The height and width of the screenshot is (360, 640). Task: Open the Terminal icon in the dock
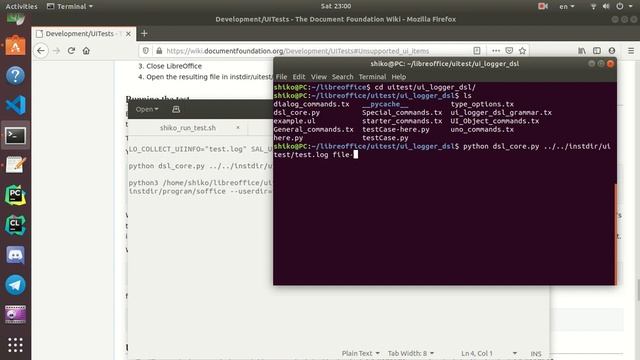tap(15, 136)
